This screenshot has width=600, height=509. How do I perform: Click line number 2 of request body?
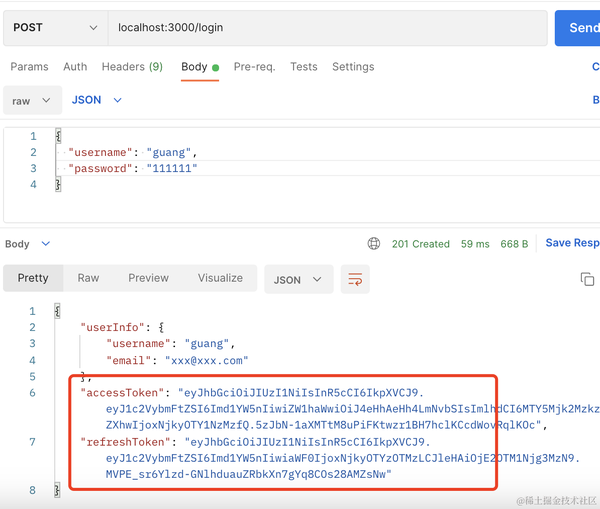(33, 152)
